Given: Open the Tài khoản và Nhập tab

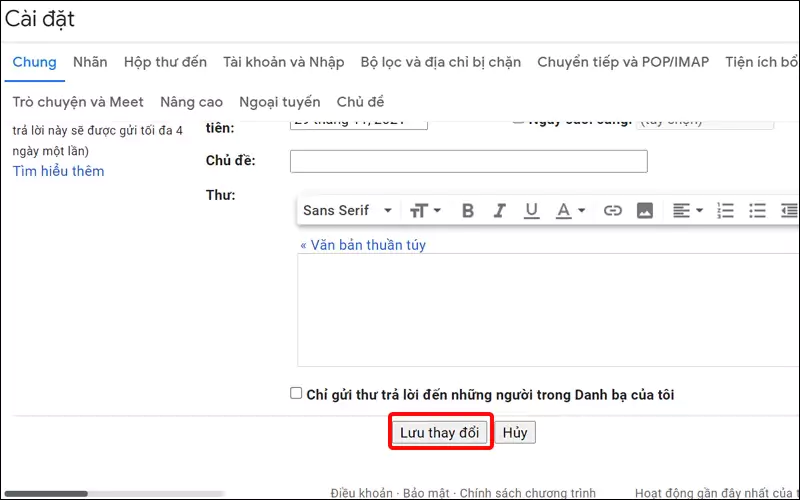Looking at the screenshot, I should [283, 62].
